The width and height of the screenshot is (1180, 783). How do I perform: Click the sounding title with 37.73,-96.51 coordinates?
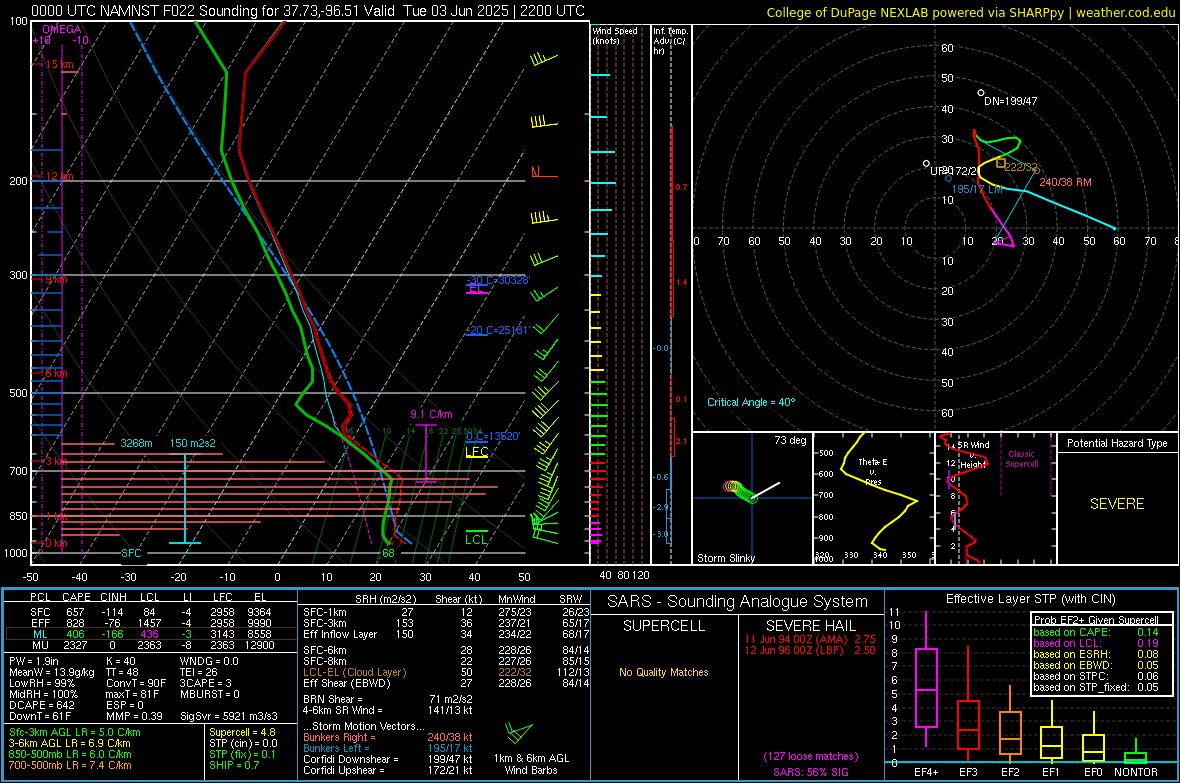308,11
